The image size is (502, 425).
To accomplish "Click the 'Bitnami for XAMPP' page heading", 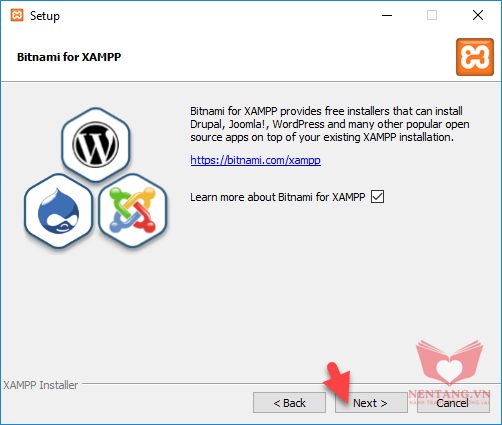I will click(69, 57).
